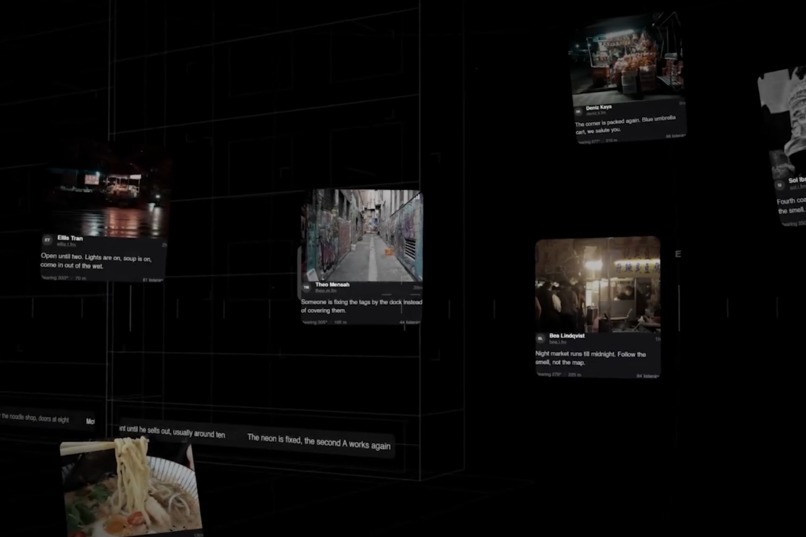Viewport: 806px width, 537px height.
Task: Open Deniz Kaya's profile name
Action: tap(599, 107)
